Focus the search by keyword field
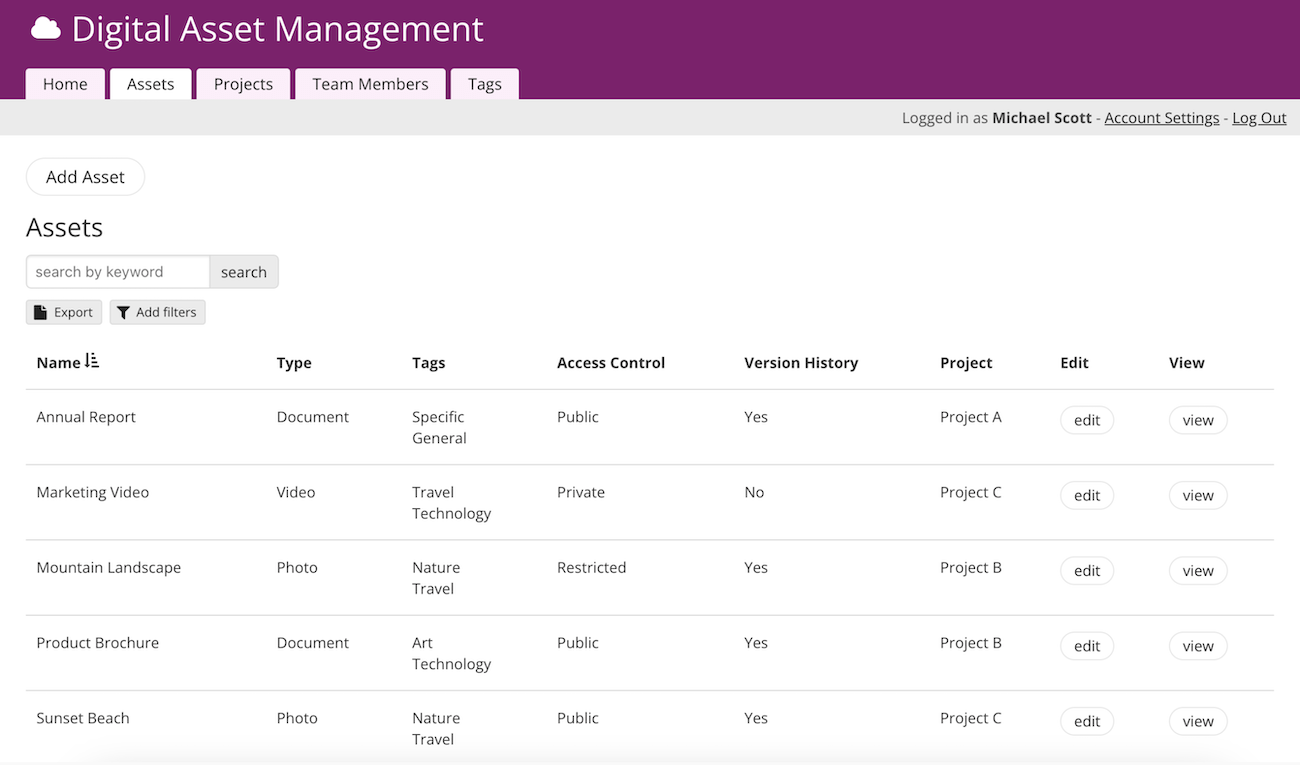 click(x=118, y=272)
